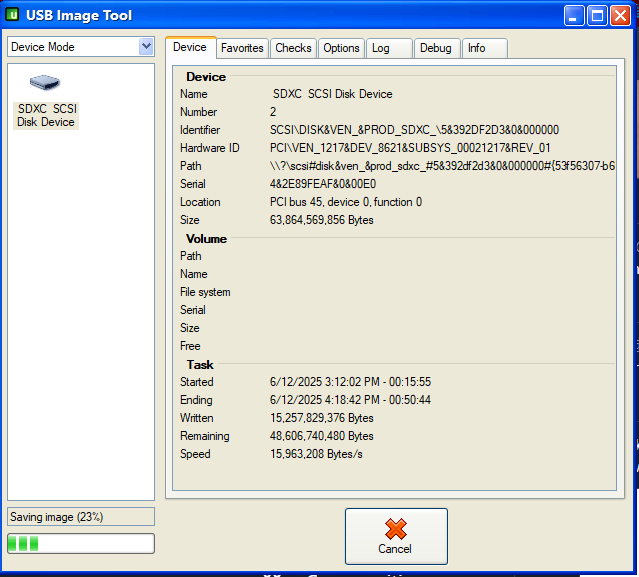Close the USB Image Tool window
This screenshot has height=577, width=639.
pyautogui.click(x=621, y=16)
